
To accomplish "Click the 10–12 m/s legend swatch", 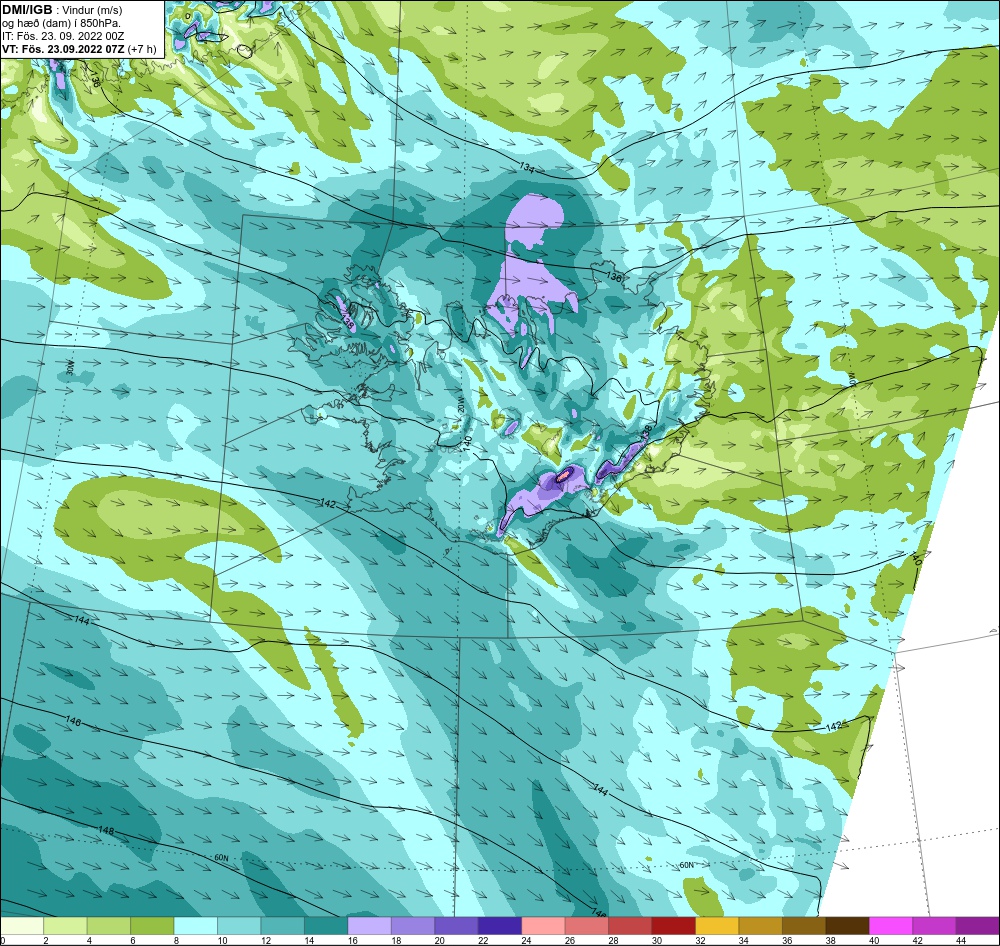I will [x=239, y=926].
